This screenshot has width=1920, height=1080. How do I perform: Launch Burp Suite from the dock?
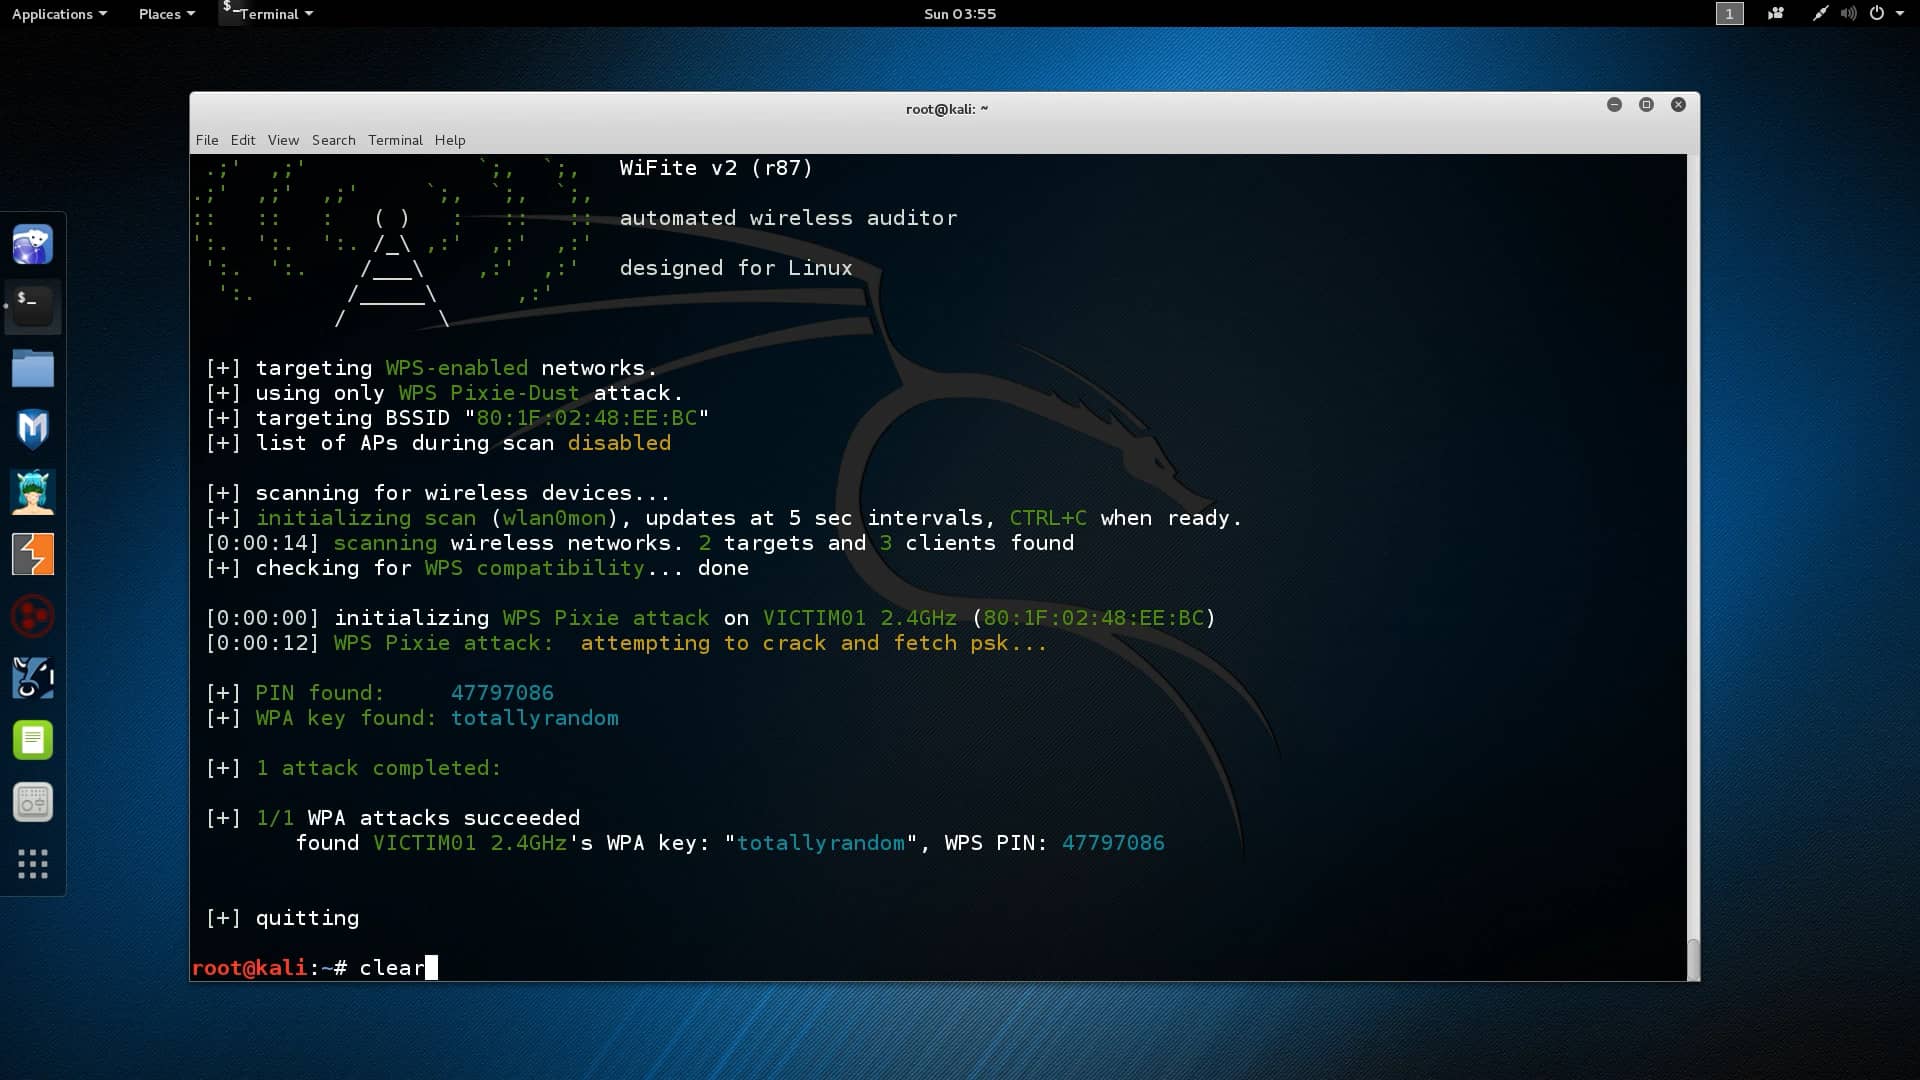coord(33,555)
